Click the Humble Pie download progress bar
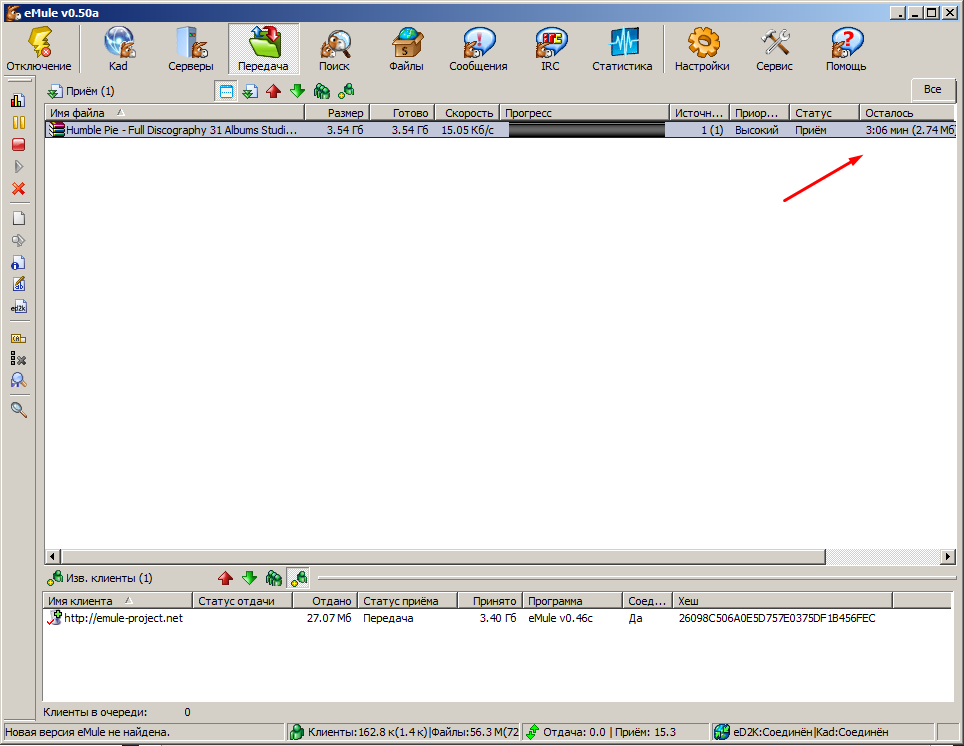This screenshot has width=964, height=746. (x=587, y=130)
